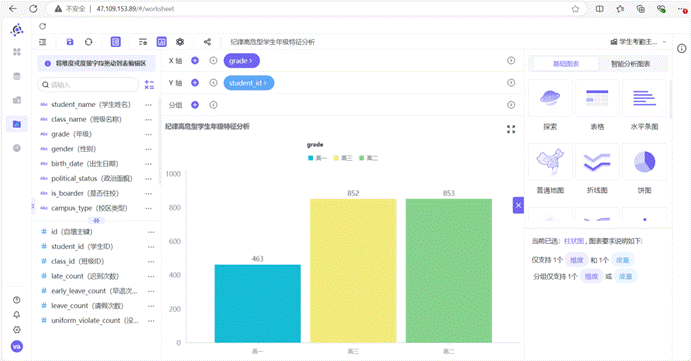This screenshot has width=691, height=361.
Task: Click the field search input box
Action: [x=88, y=85]
